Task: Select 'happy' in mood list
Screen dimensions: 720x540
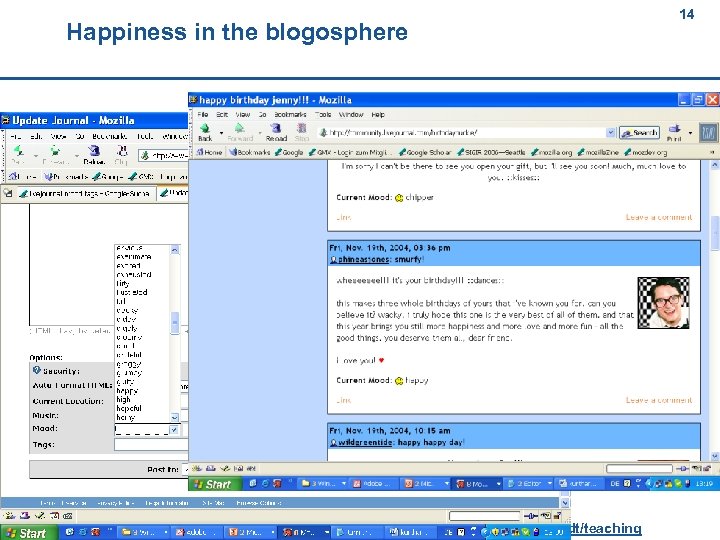Action: click(x=127, y=391)
